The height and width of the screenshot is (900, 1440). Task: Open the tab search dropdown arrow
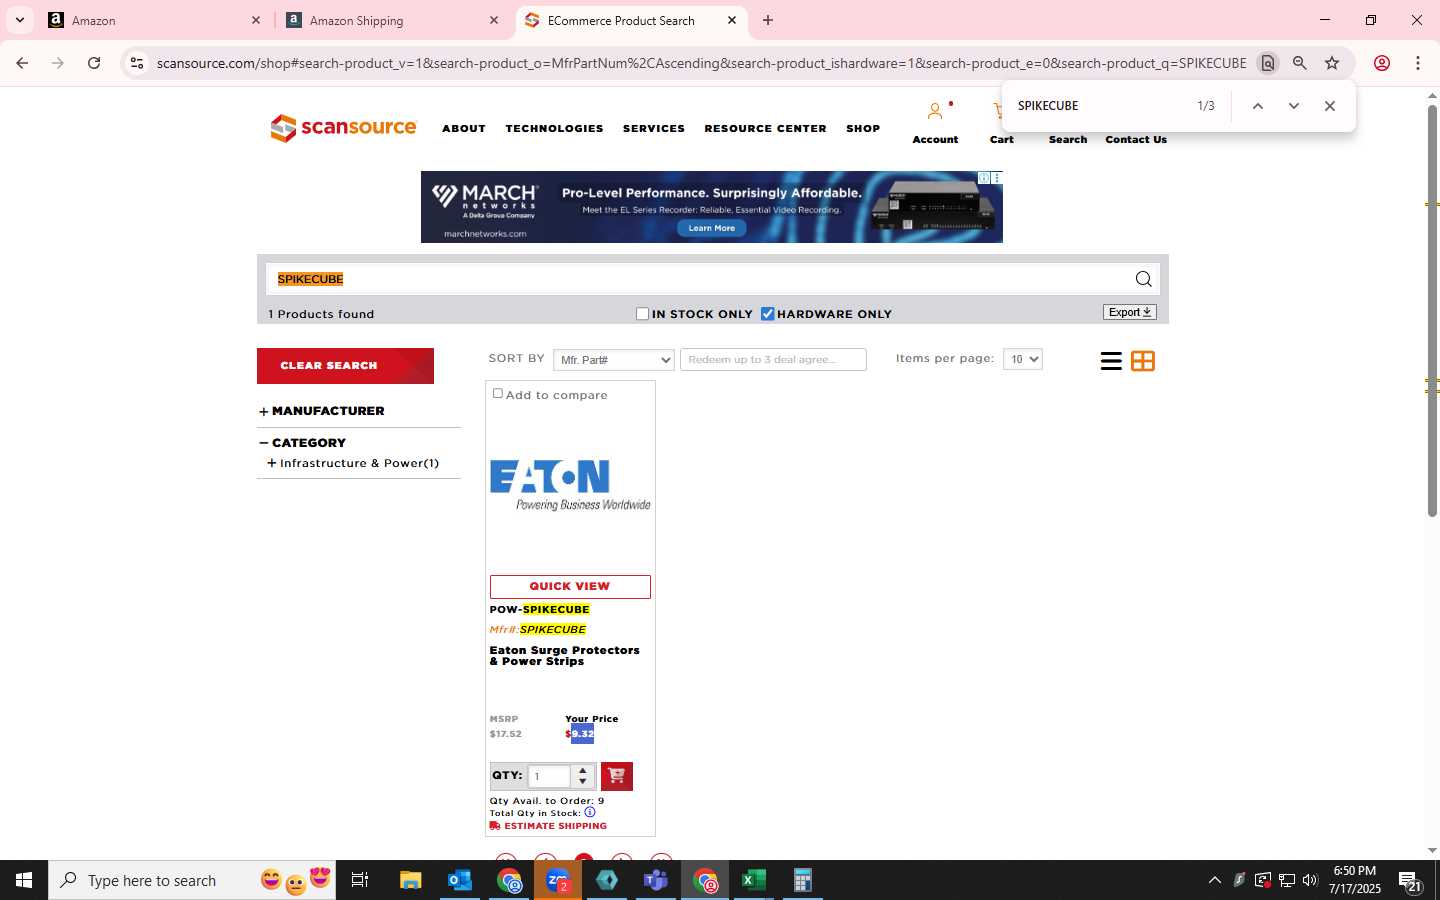point(19,20)
